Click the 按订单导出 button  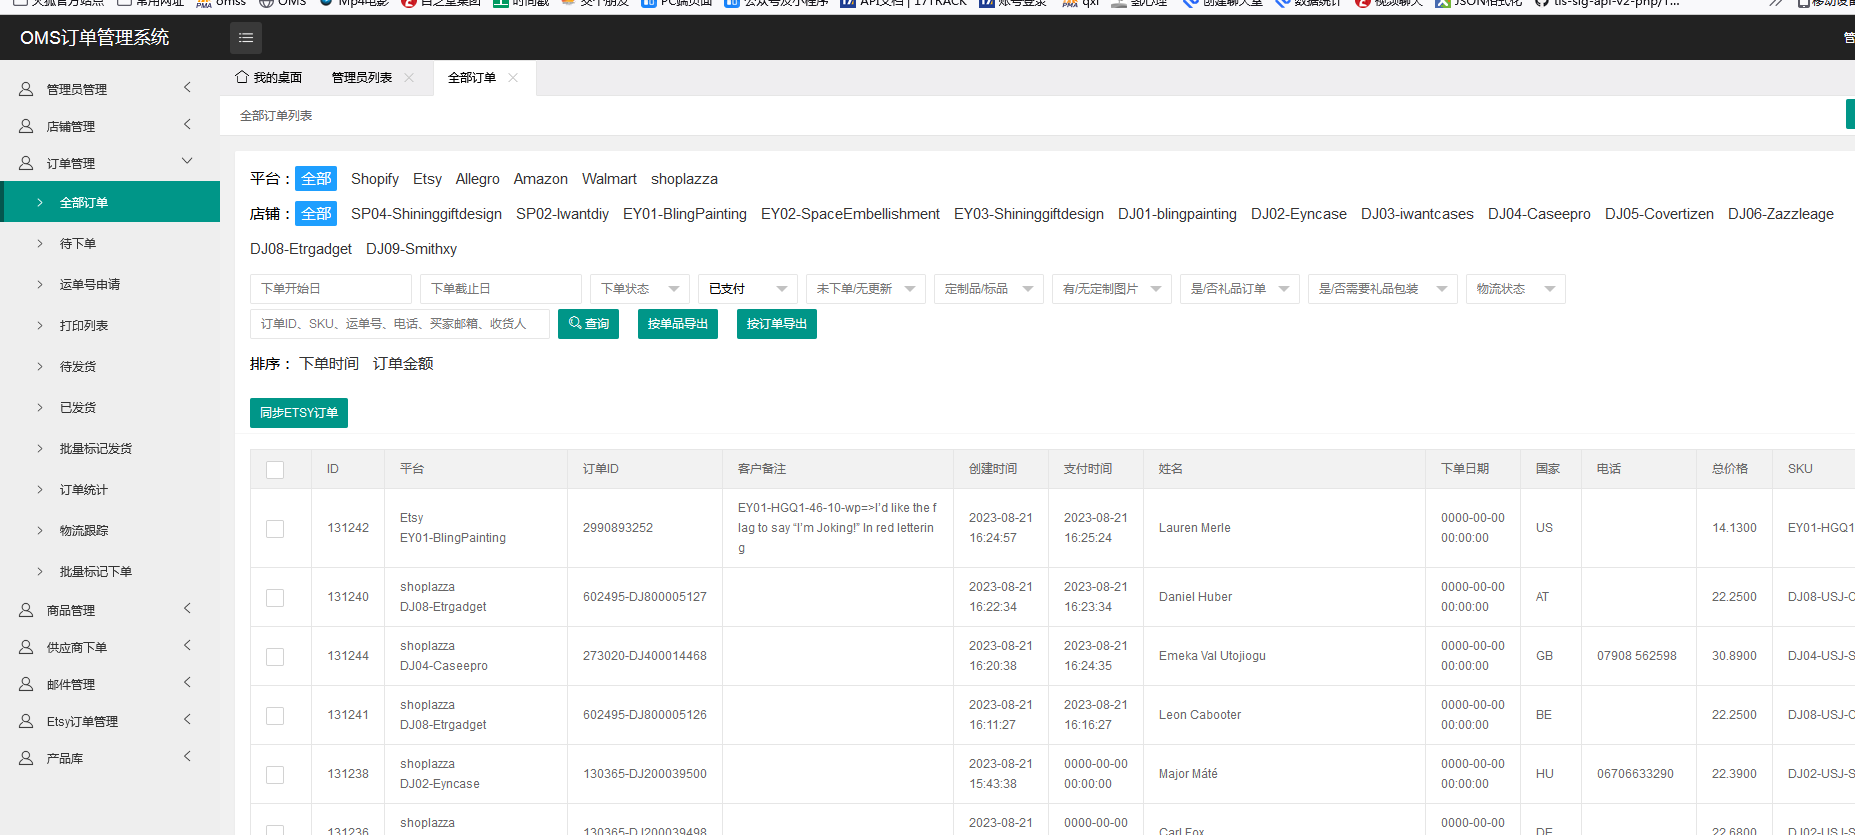[777, 324]
